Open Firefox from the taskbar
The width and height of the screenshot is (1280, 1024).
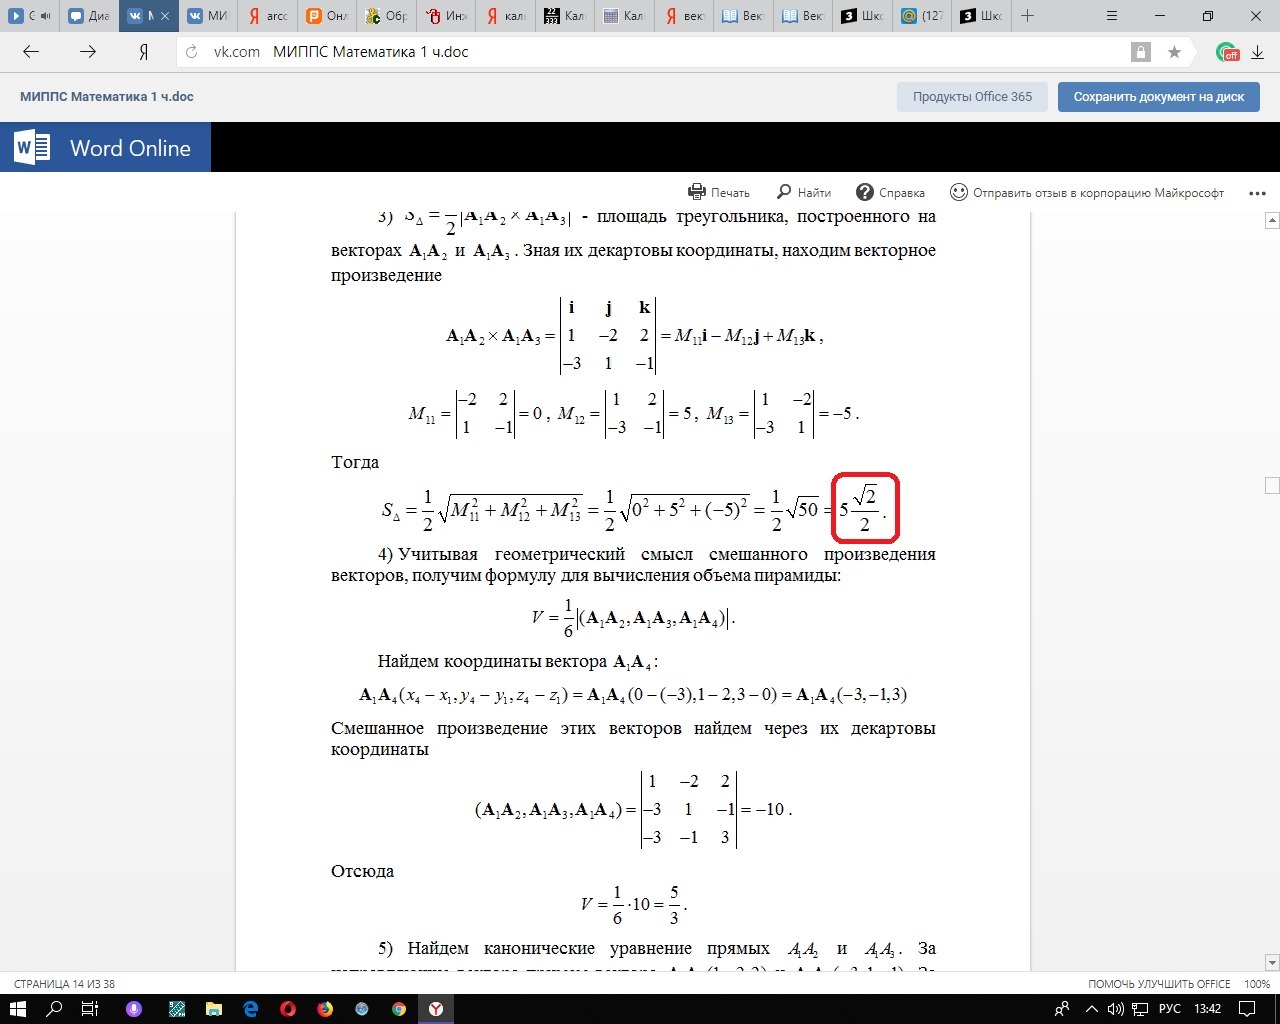[x=325, y=1009]
